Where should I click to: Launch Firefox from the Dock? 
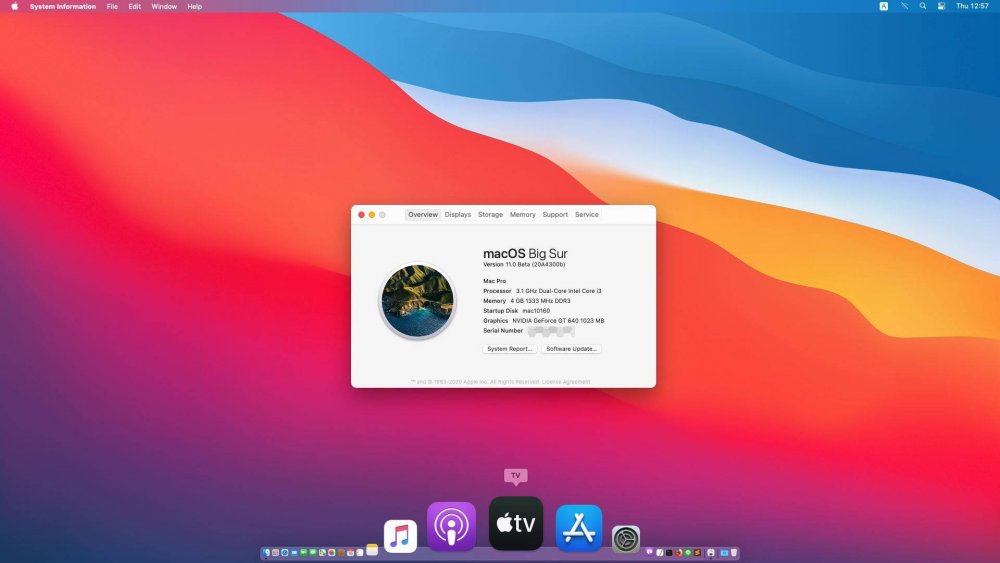pyautogui.click(x=679, y=552)
